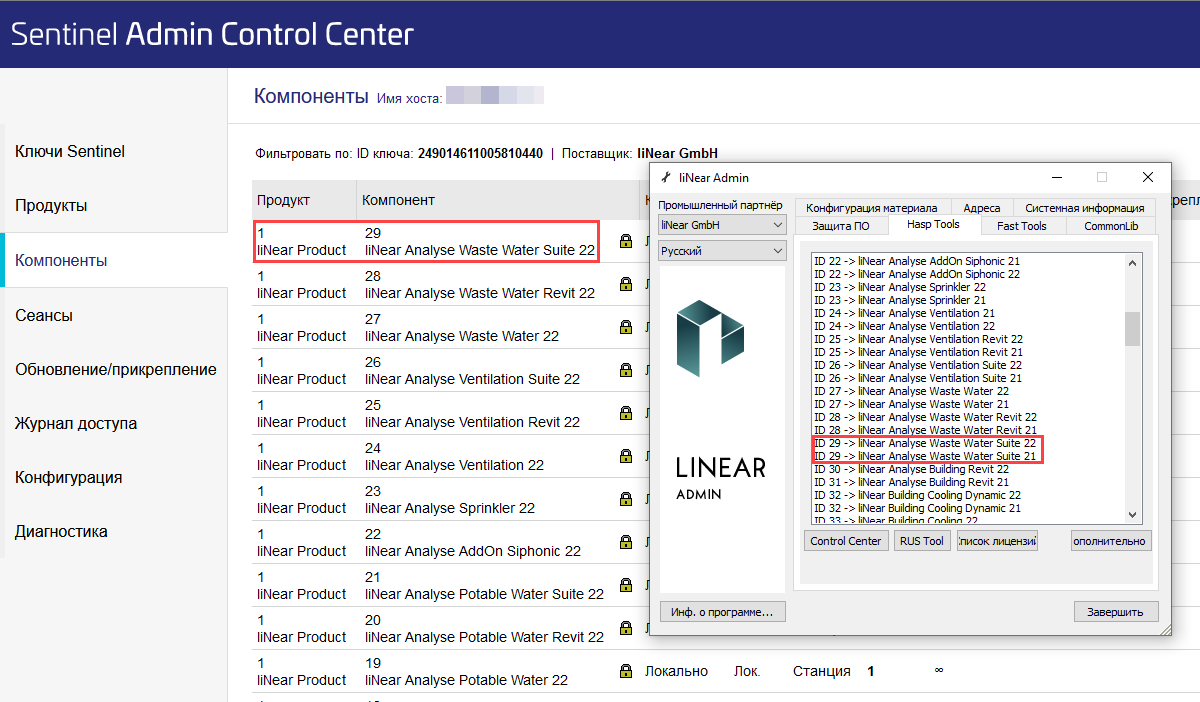Open the liNear GmbH partner dropdown
This screenshot has height=702, width=1200.
tap(722, 225)
